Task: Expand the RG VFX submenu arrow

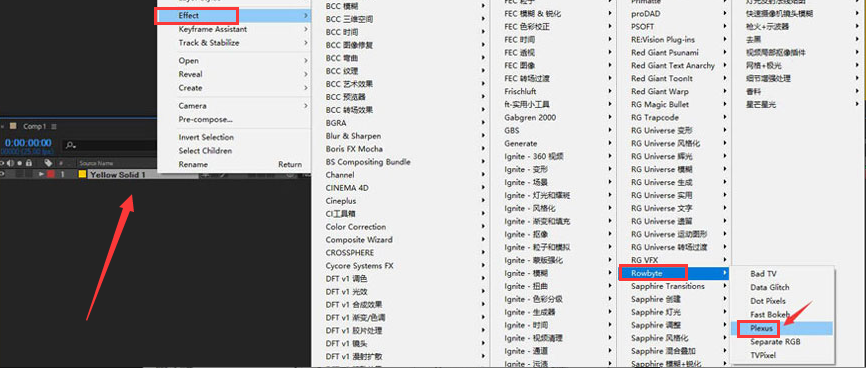Action: [x=724, y=260]
